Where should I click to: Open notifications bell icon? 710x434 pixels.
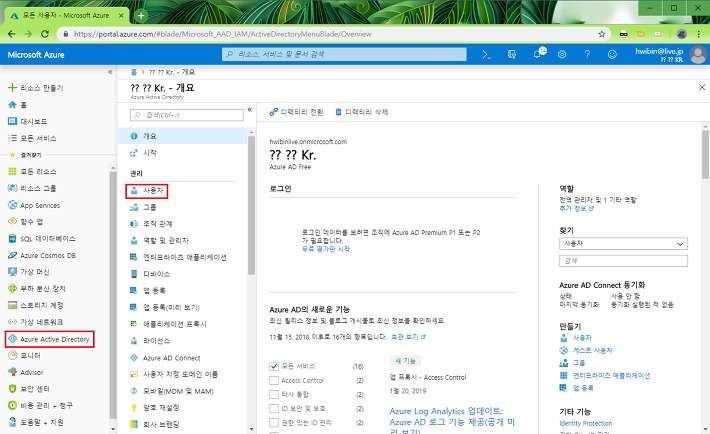pos(538,54)
